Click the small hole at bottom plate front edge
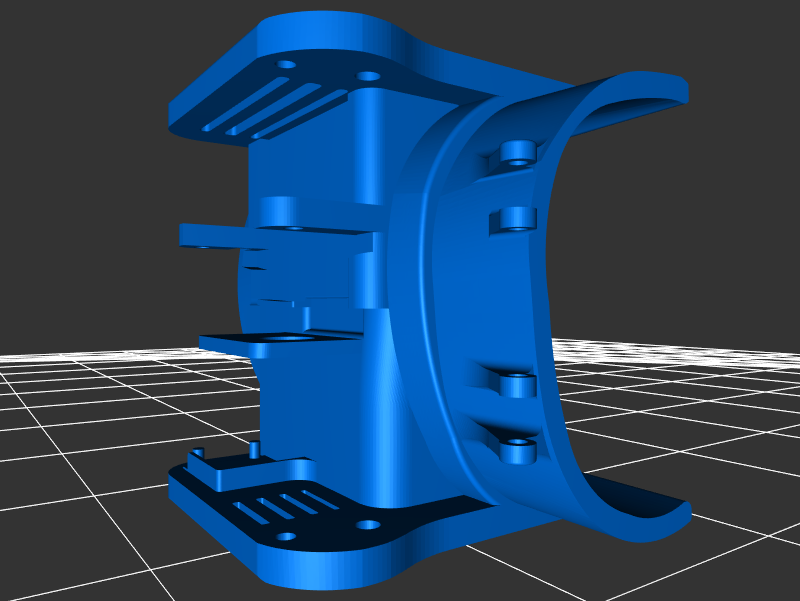 [x=287, y=537]
